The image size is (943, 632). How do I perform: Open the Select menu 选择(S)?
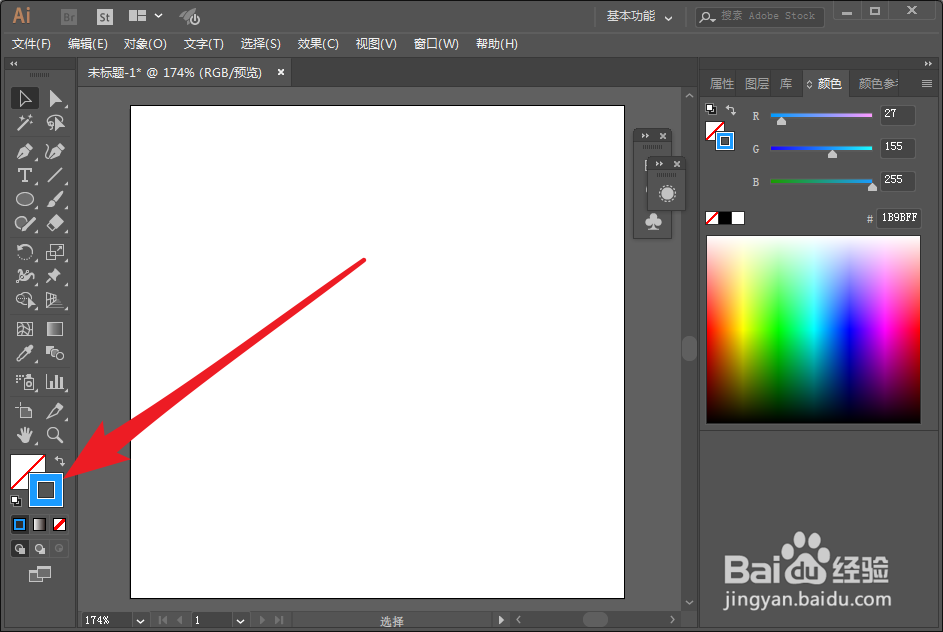pos(260,44)
